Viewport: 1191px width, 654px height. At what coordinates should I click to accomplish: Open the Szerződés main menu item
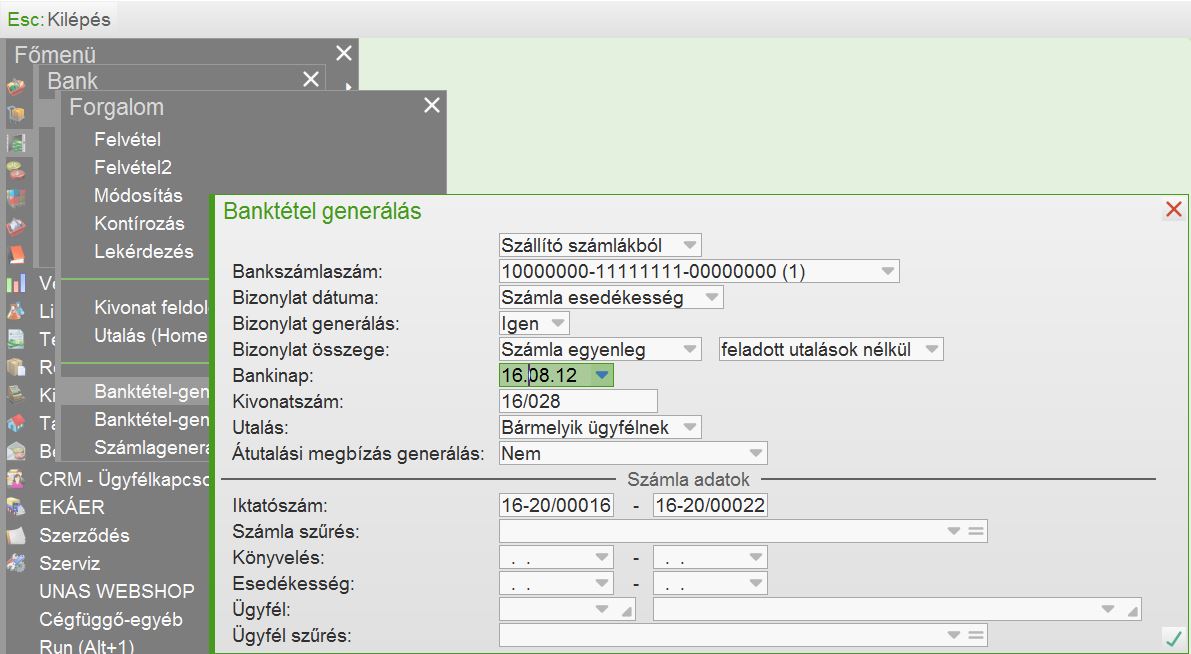pos(84,536)
